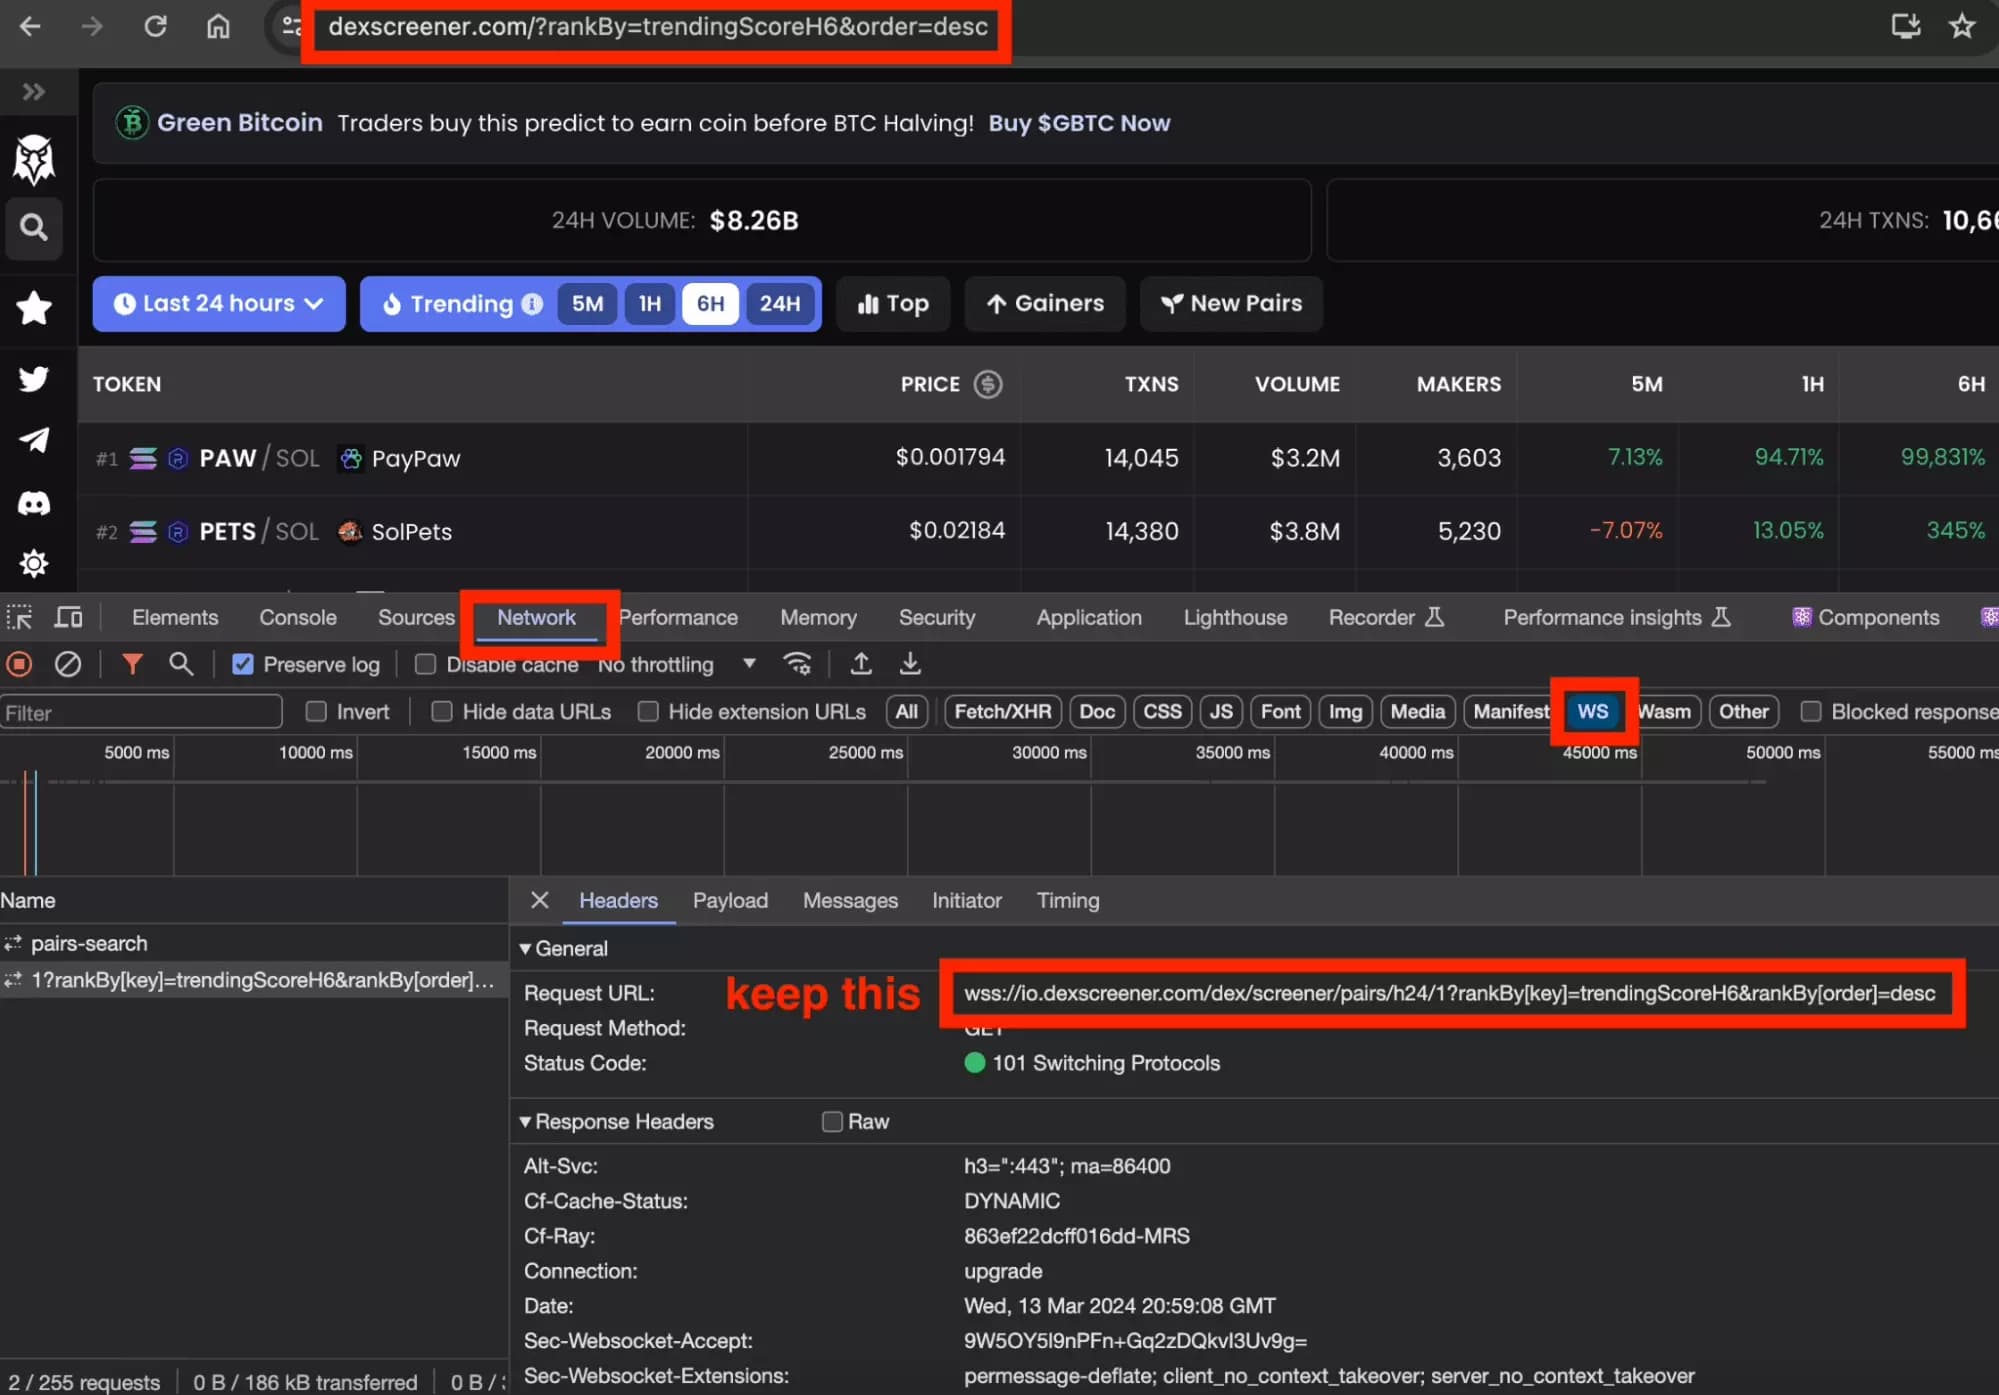Open the network request filter icon
Viewport: 1999px width, 1395px height.
pos(133,663)
